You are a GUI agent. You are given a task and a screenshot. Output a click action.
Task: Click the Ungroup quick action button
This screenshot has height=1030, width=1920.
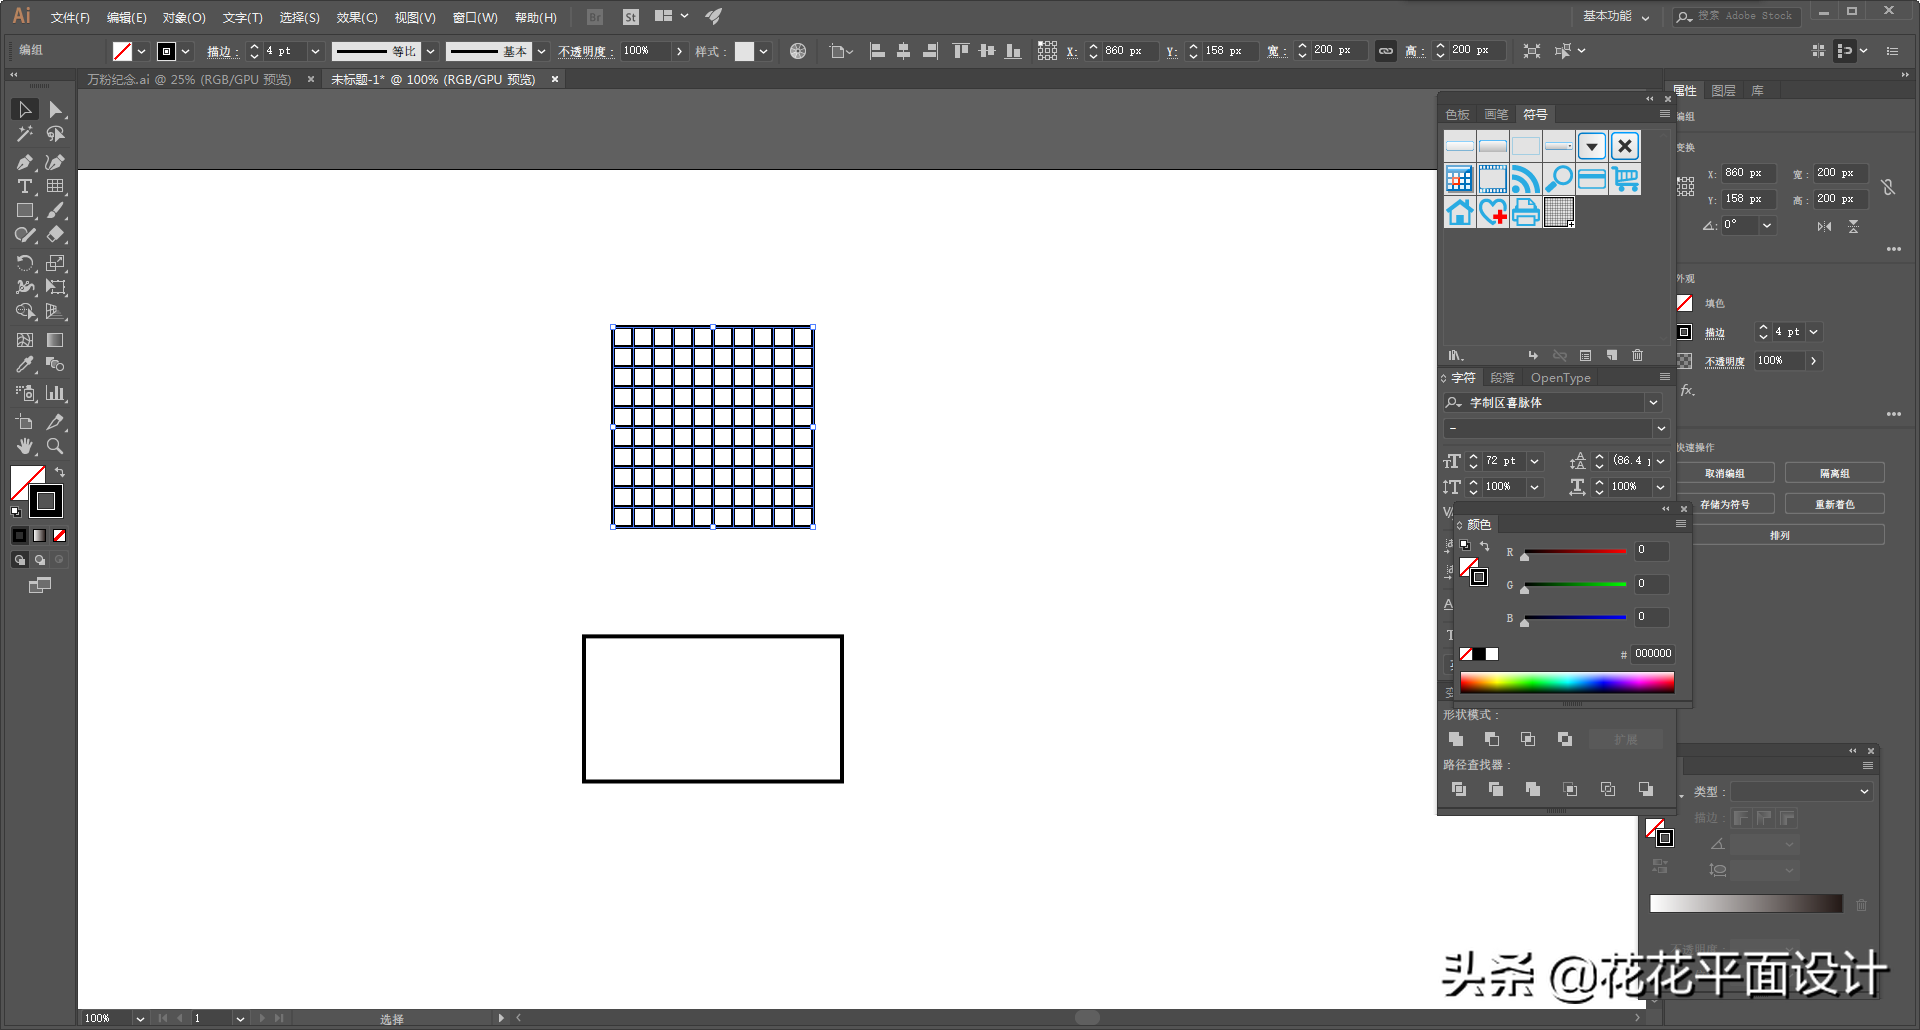[x=1725, y=473]
